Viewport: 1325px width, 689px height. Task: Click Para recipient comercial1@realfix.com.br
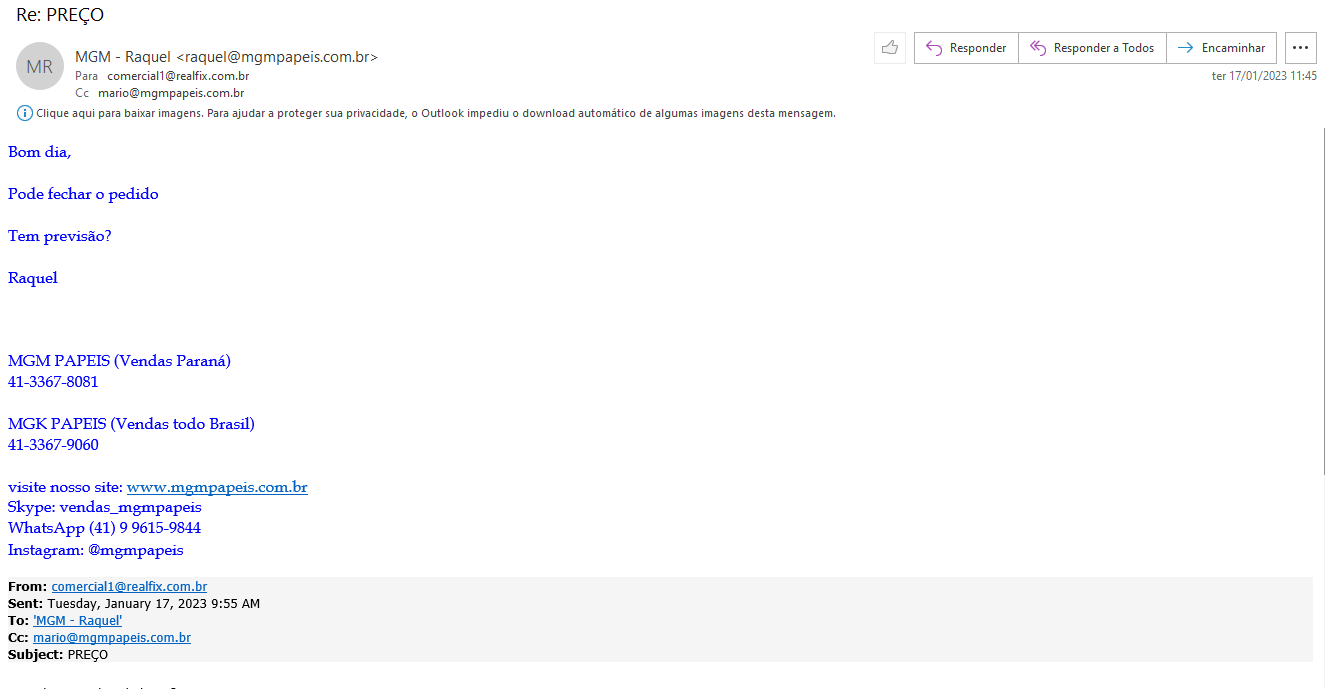click(x=178, y=76)
